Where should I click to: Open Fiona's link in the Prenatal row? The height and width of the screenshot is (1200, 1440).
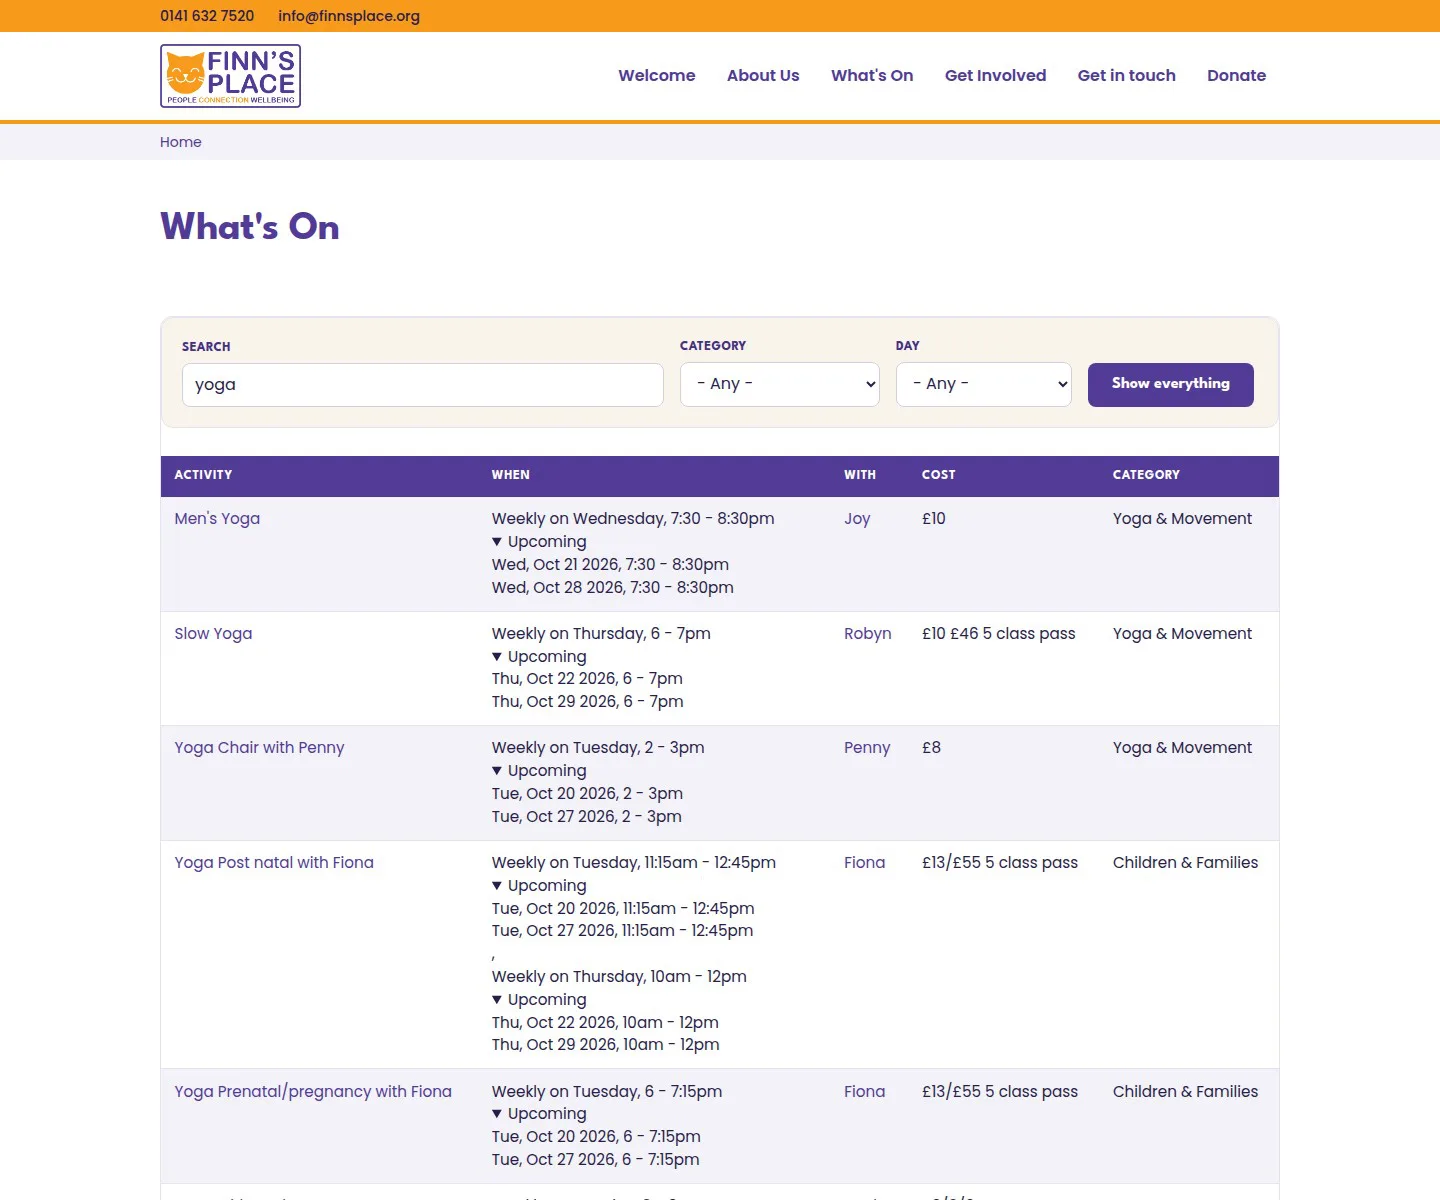click(x=865, y=1092)
